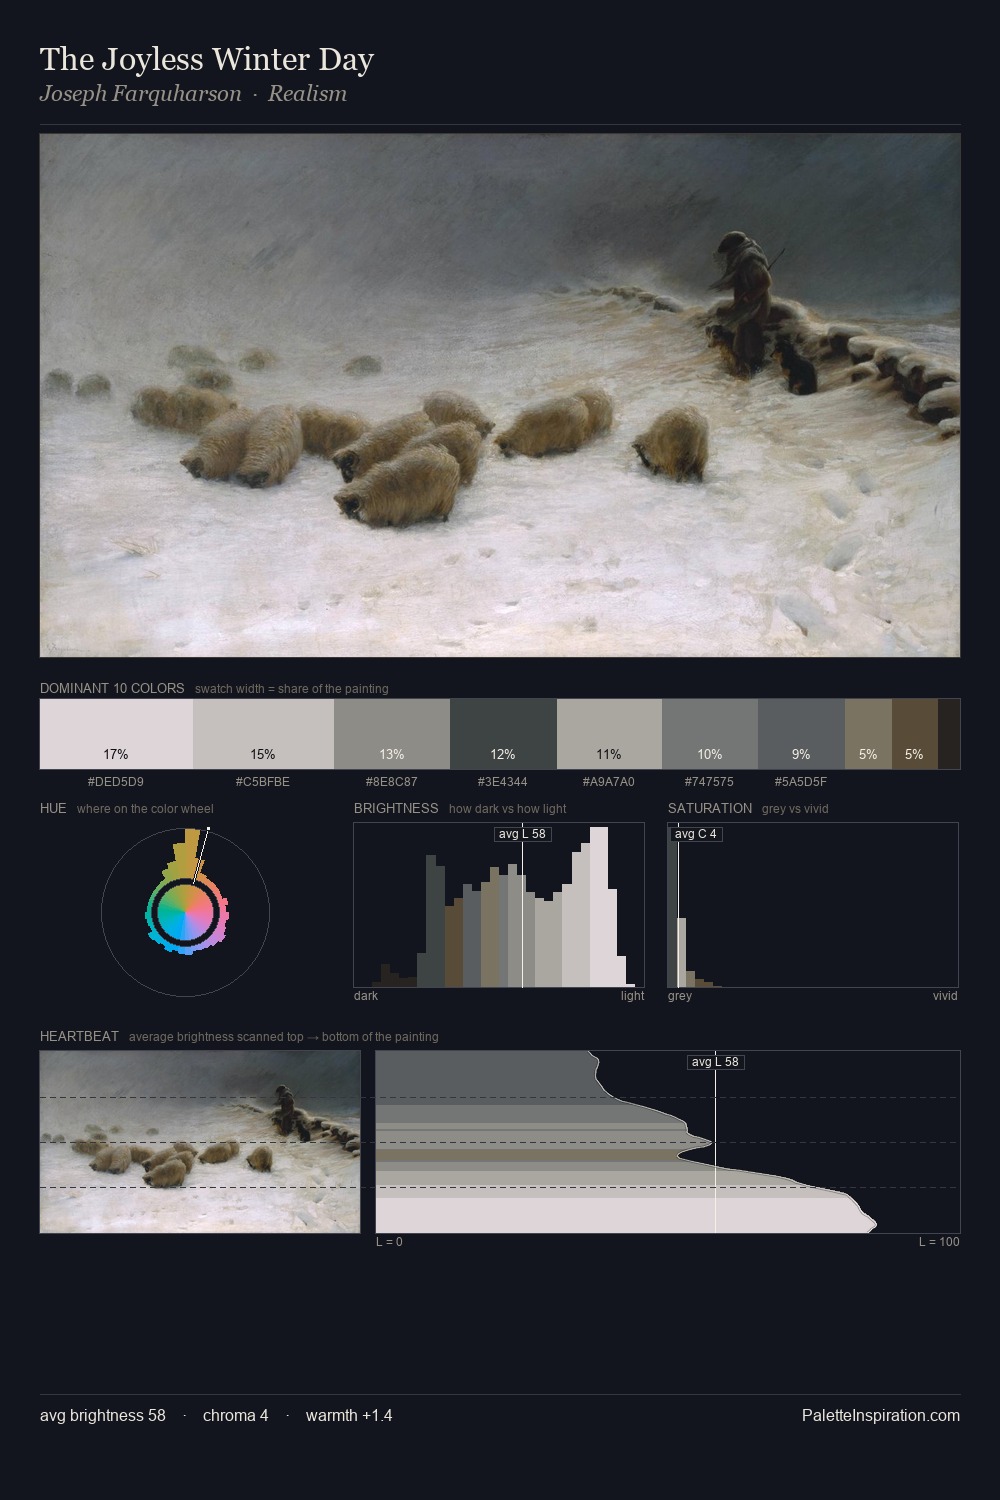
Task: Click the artist name 'Joseph Farquharson'
Action: 141,94
